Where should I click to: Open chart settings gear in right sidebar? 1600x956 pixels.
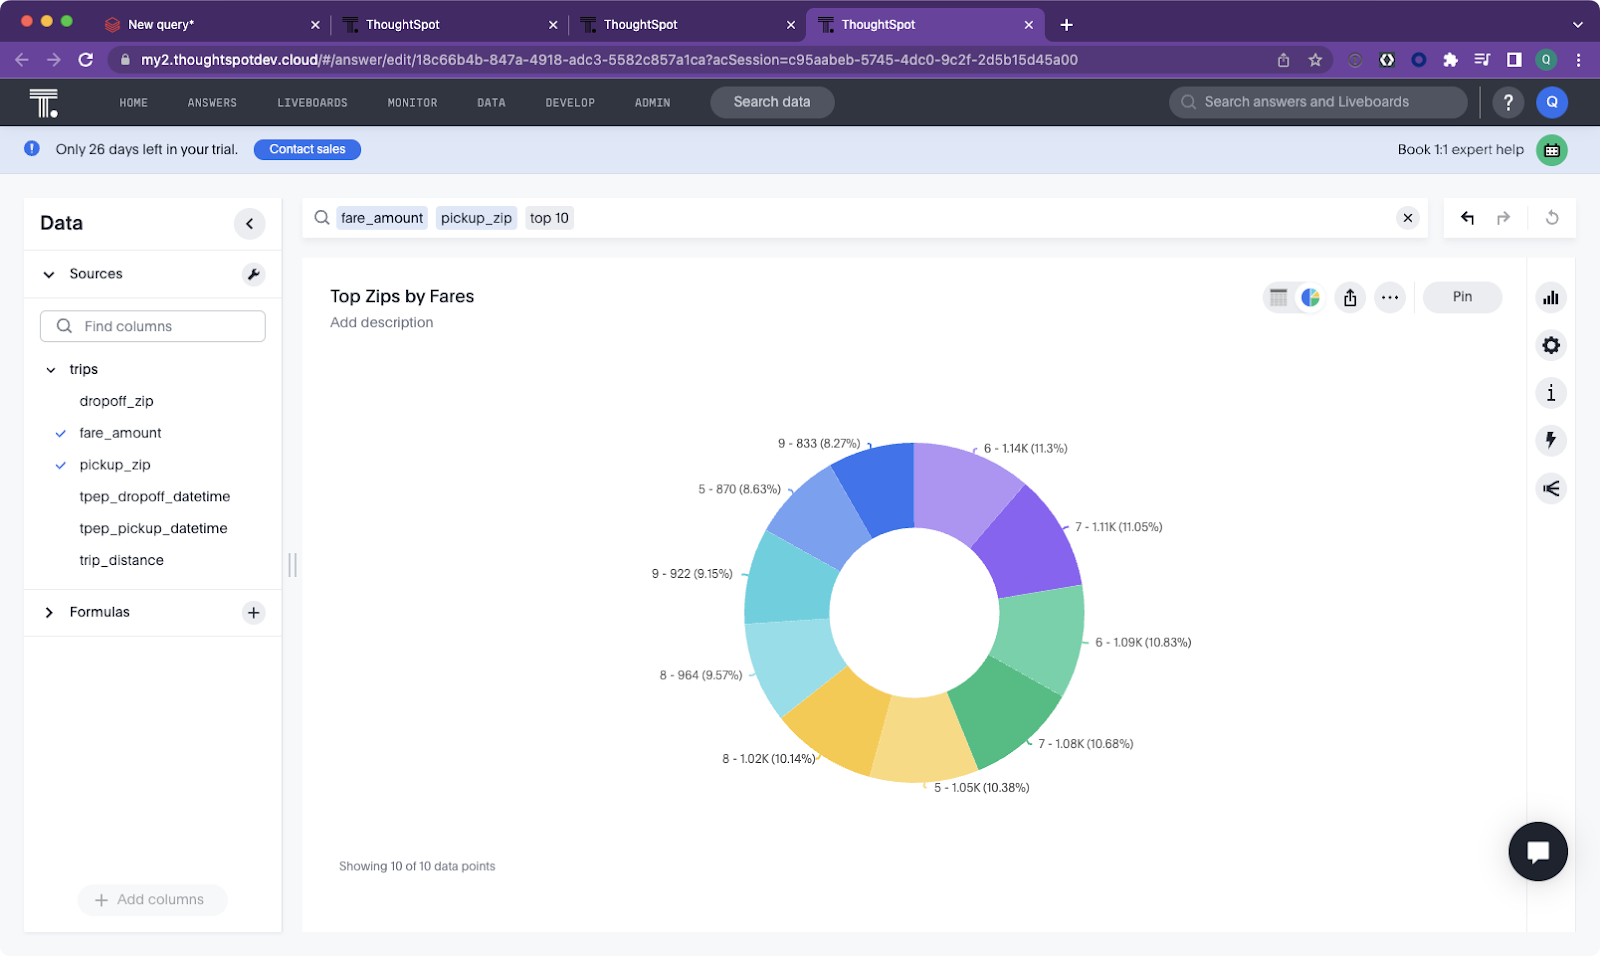[x=1550, y=345]
